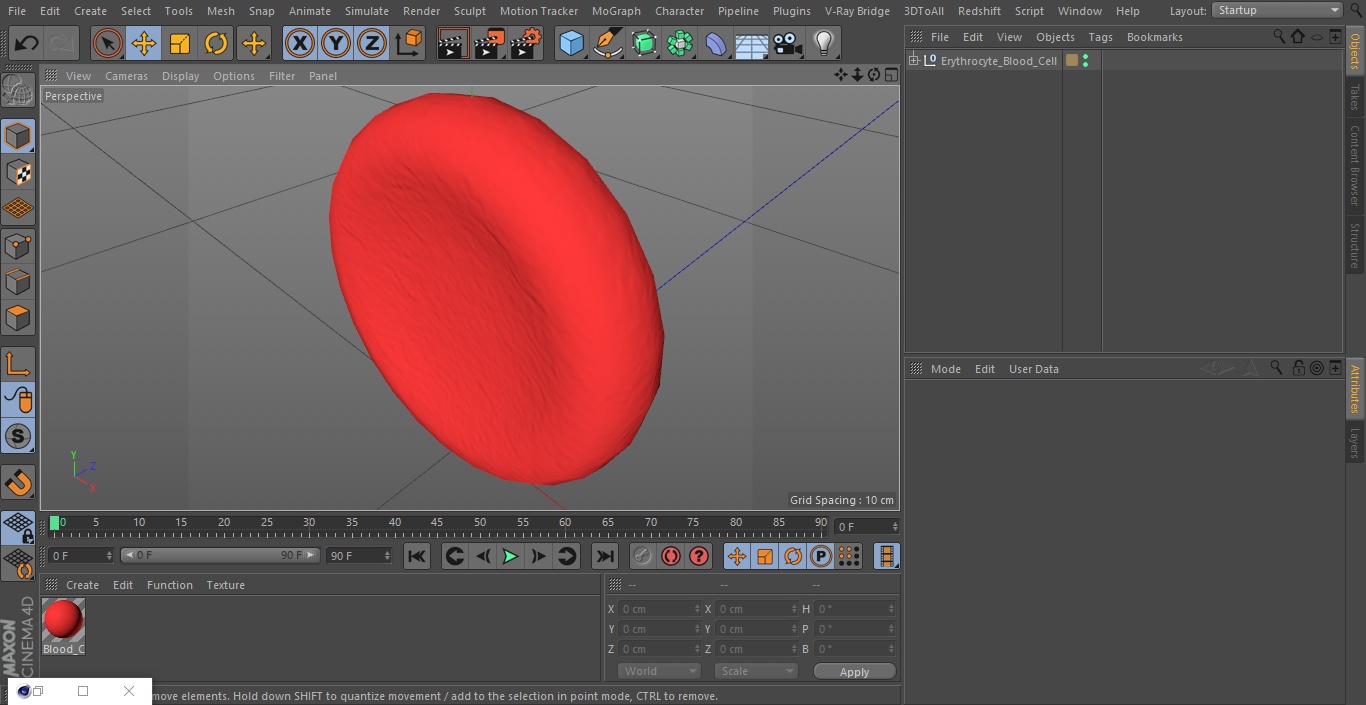Open the timeline filmstrip icon
This screenshot has height=705, width=1366.
pos(886,556)
